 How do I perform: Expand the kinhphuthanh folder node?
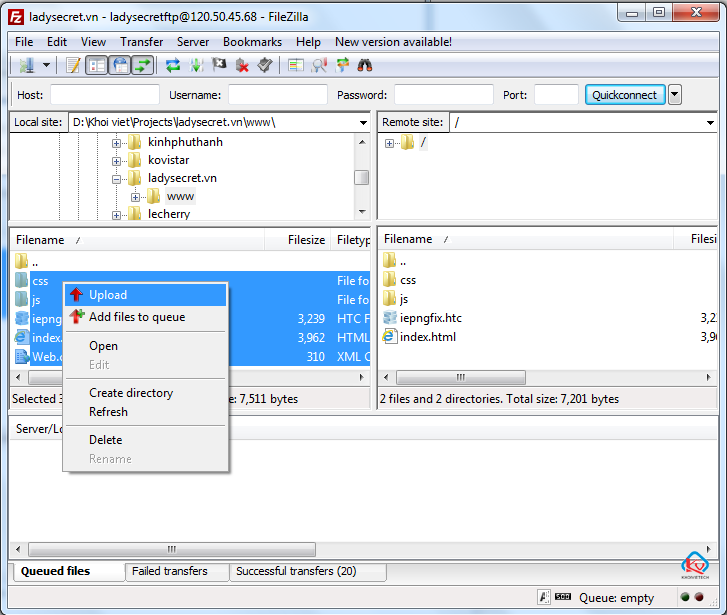[116, 143]
